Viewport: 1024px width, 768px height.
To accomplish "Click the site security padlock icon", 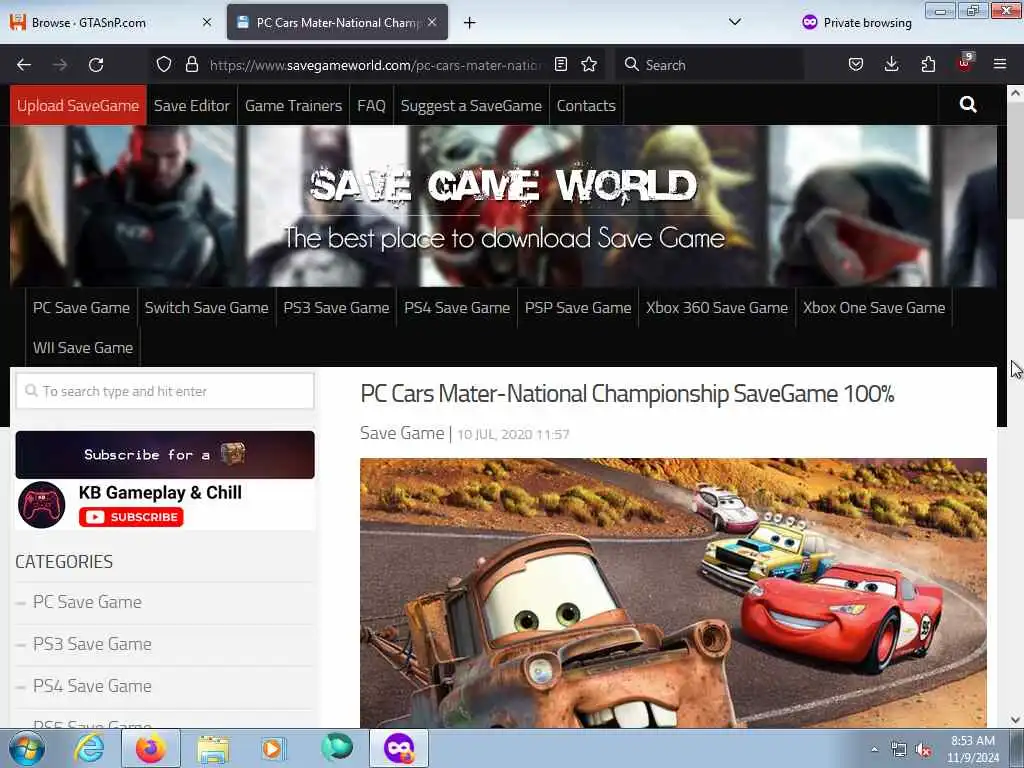I will click(x=191, y=65).
